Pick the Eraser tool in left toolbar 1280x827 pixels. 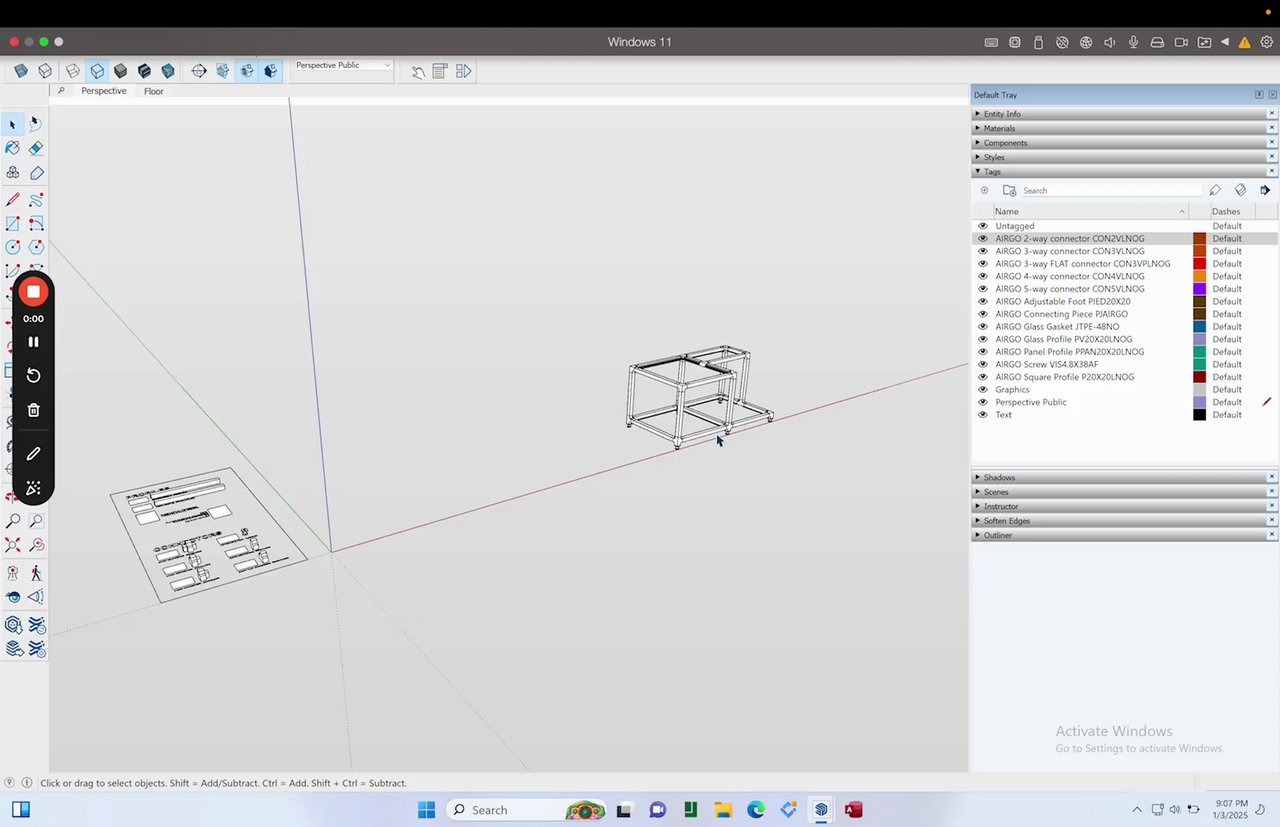36,148
